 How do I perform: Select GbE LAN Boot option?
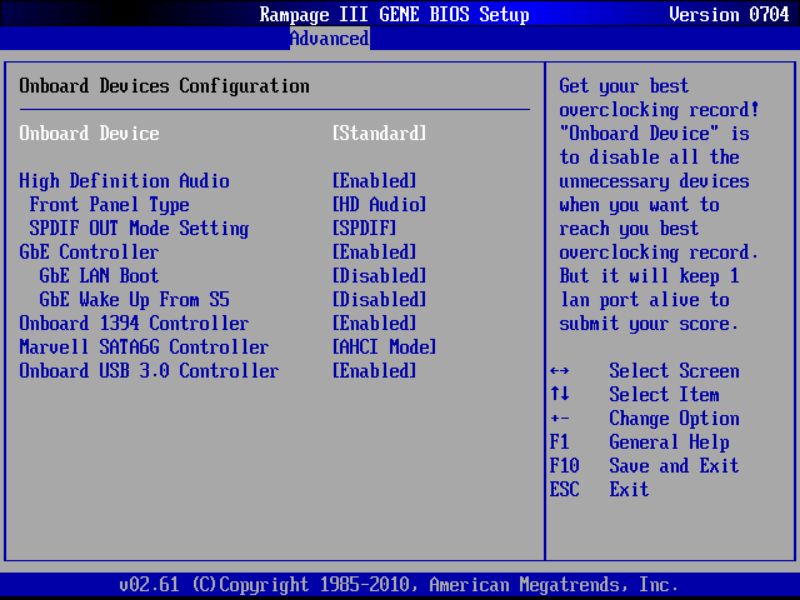coord(99,276)
